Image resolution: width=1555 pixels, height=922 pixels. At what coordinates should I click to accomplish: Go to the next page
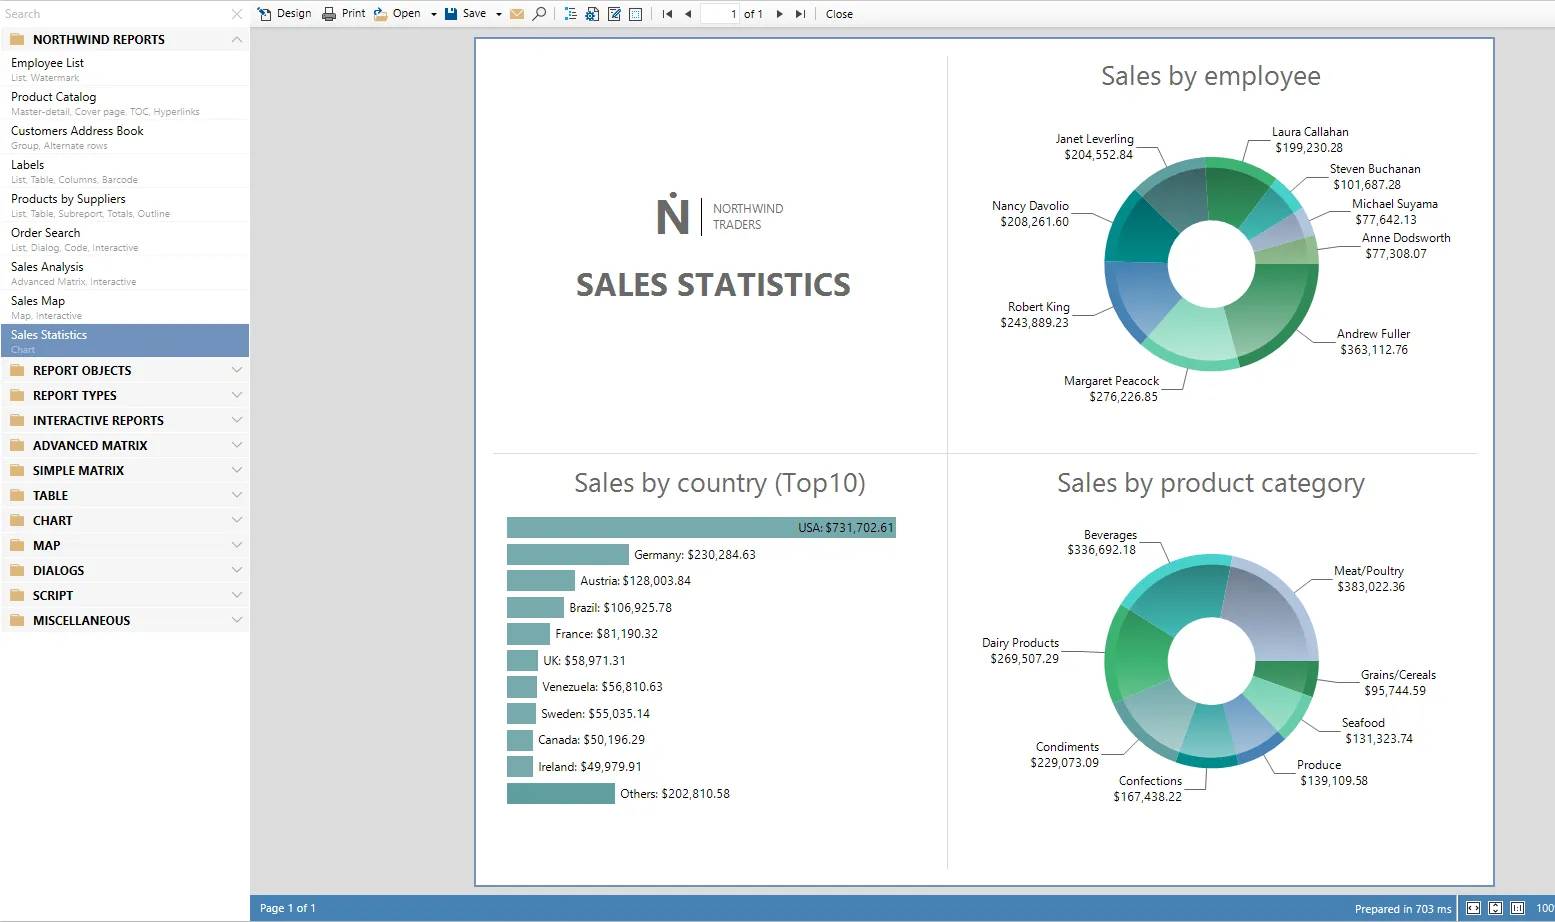780,14
